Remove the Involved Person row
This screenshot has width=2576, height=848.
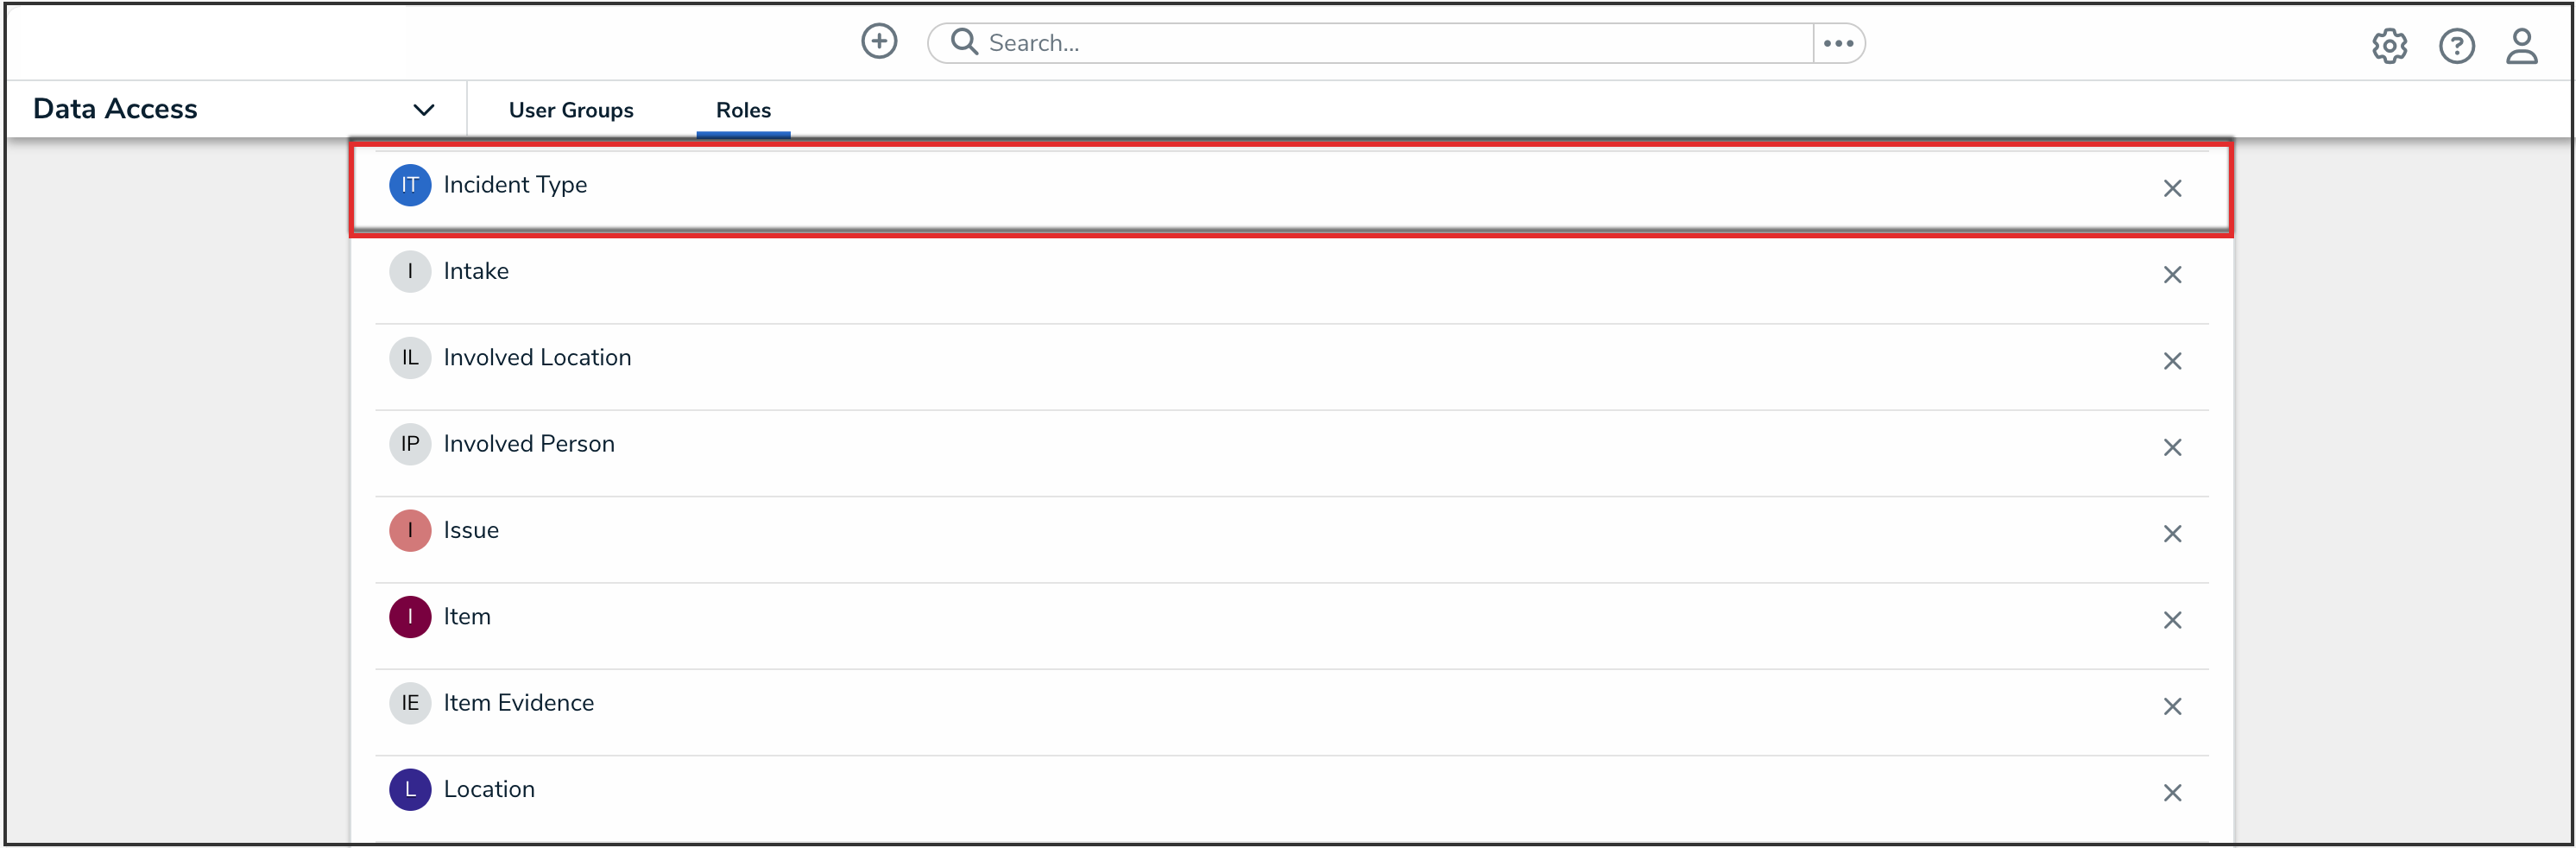click(2172, 447)
